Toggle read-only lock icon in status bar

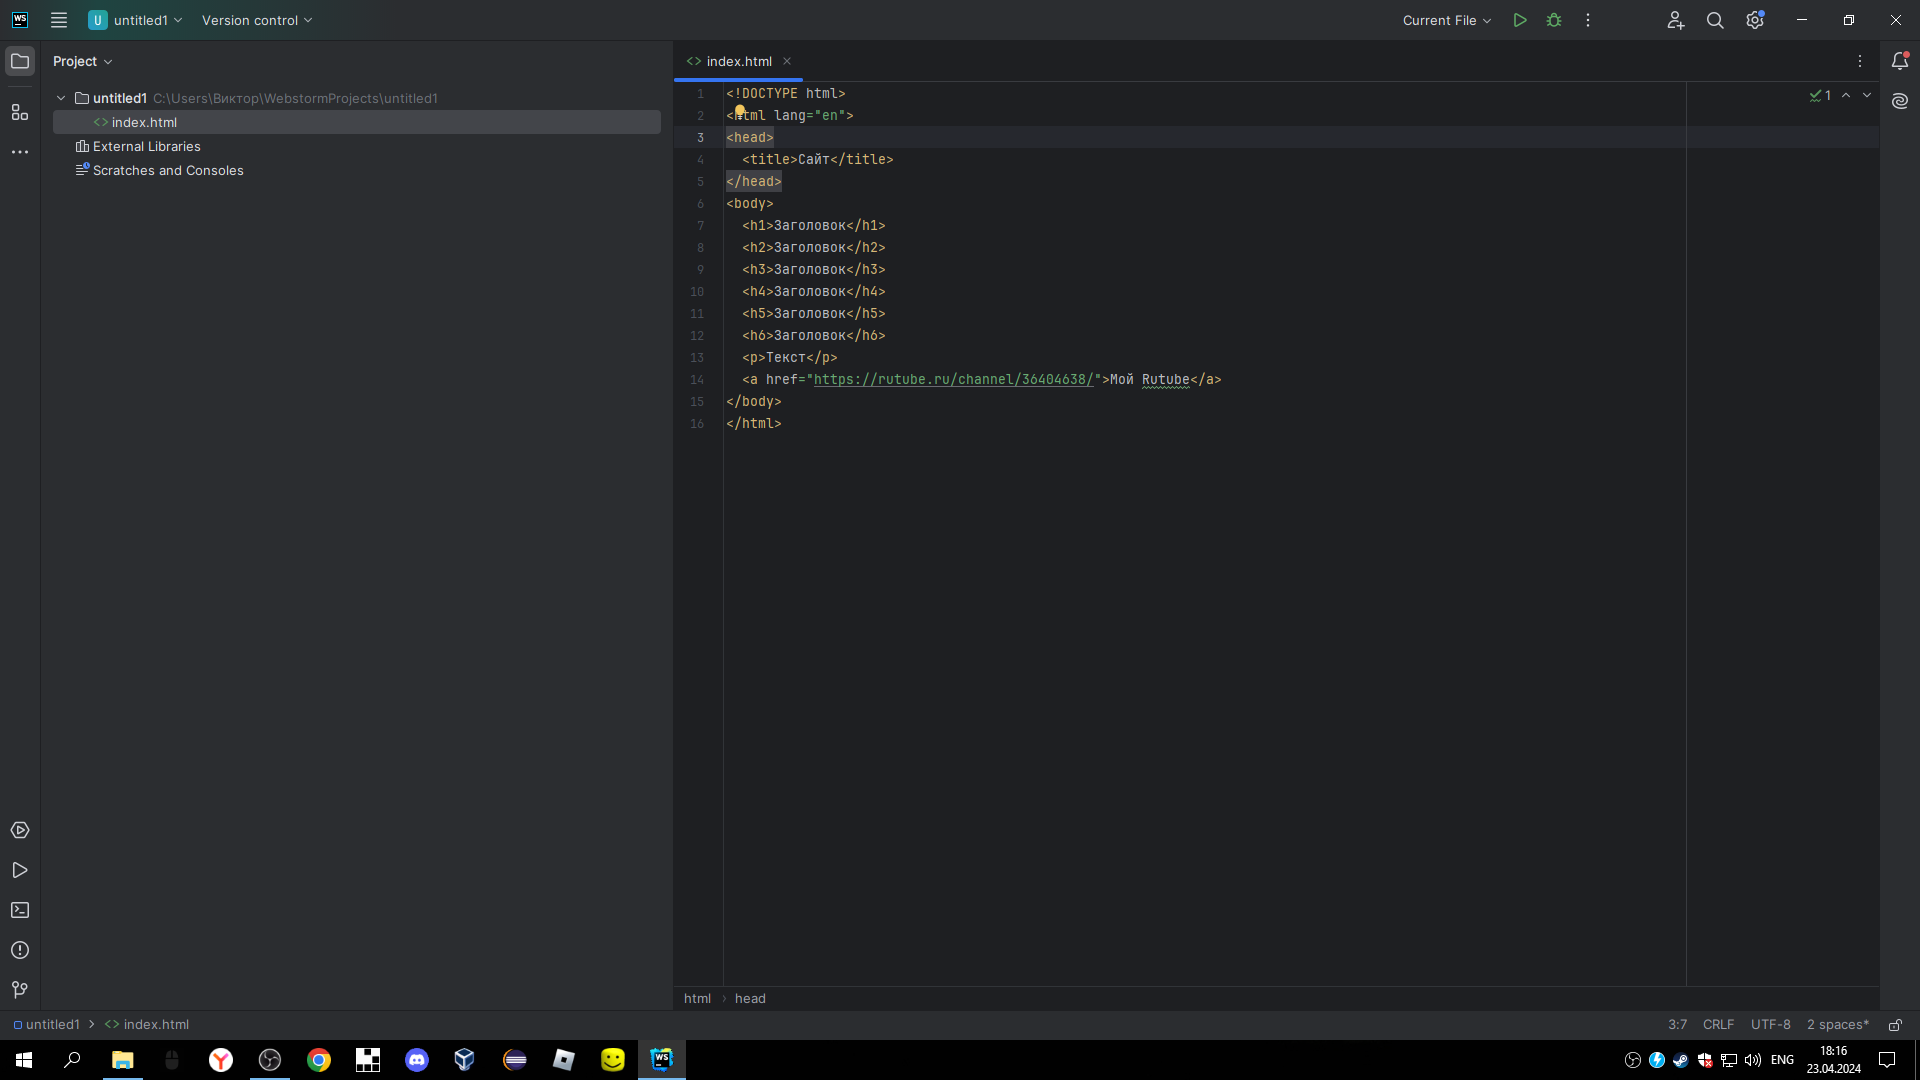(1895, 1025)
